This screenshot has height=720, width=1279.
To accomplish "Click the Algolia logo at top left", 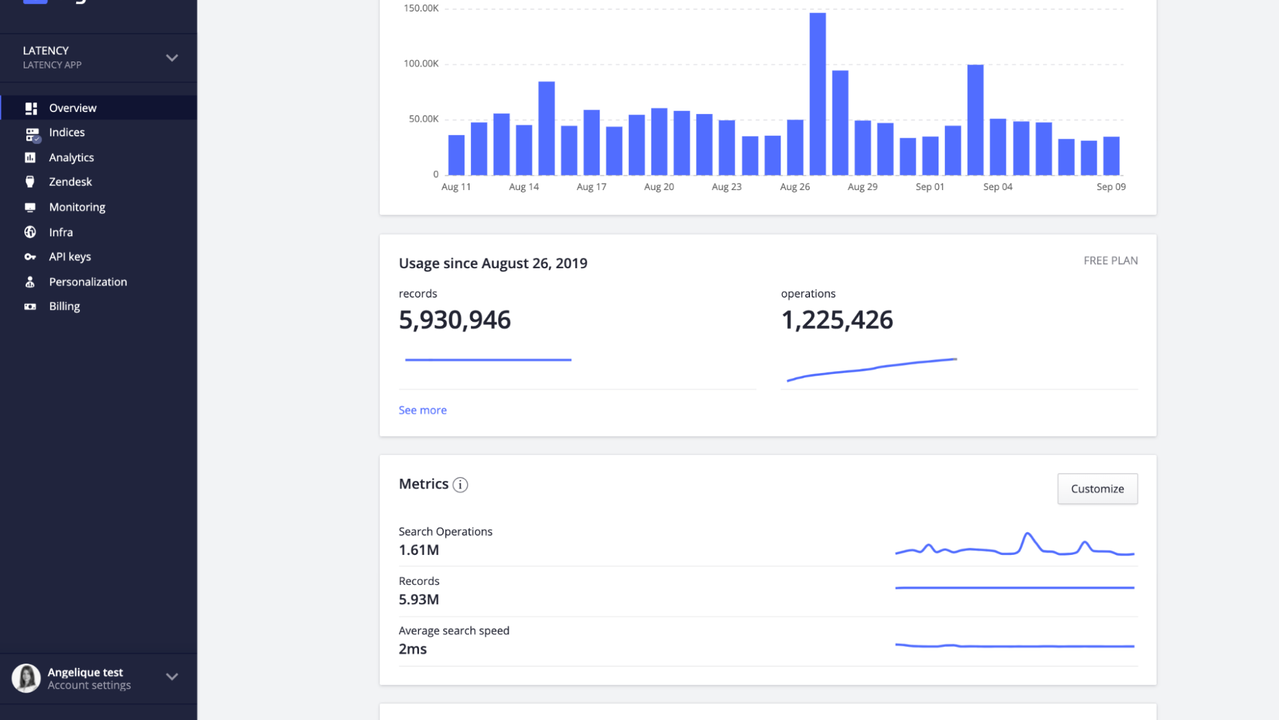I will point(36,3).
